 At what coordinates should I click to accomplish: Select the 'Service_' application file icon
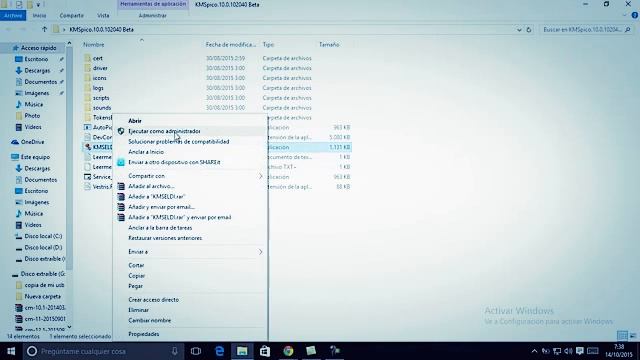87,177
